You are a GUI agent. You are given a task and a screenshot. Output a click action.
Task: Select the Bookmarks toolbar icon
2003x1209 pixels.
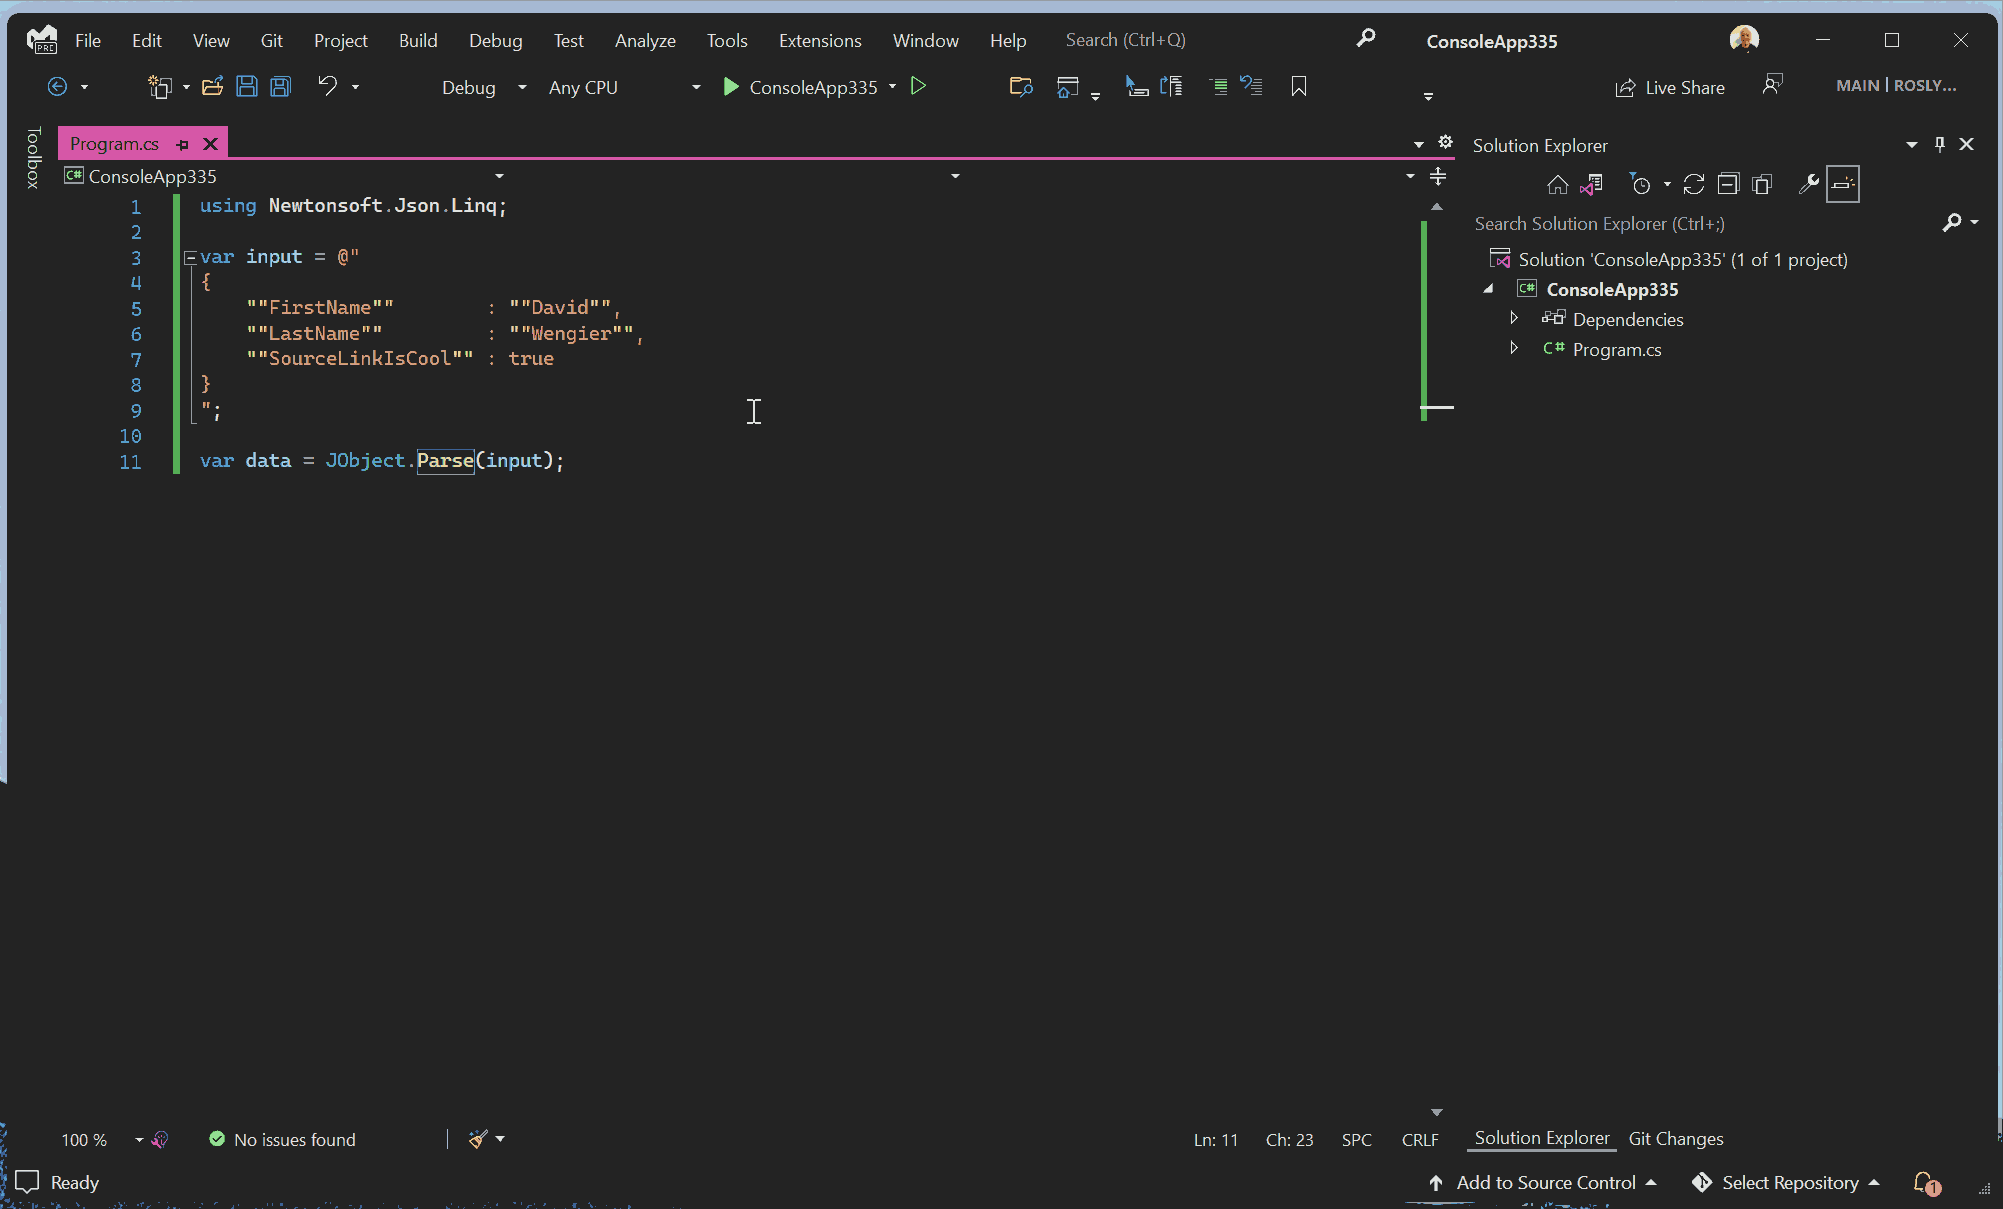click(1299, 86)
